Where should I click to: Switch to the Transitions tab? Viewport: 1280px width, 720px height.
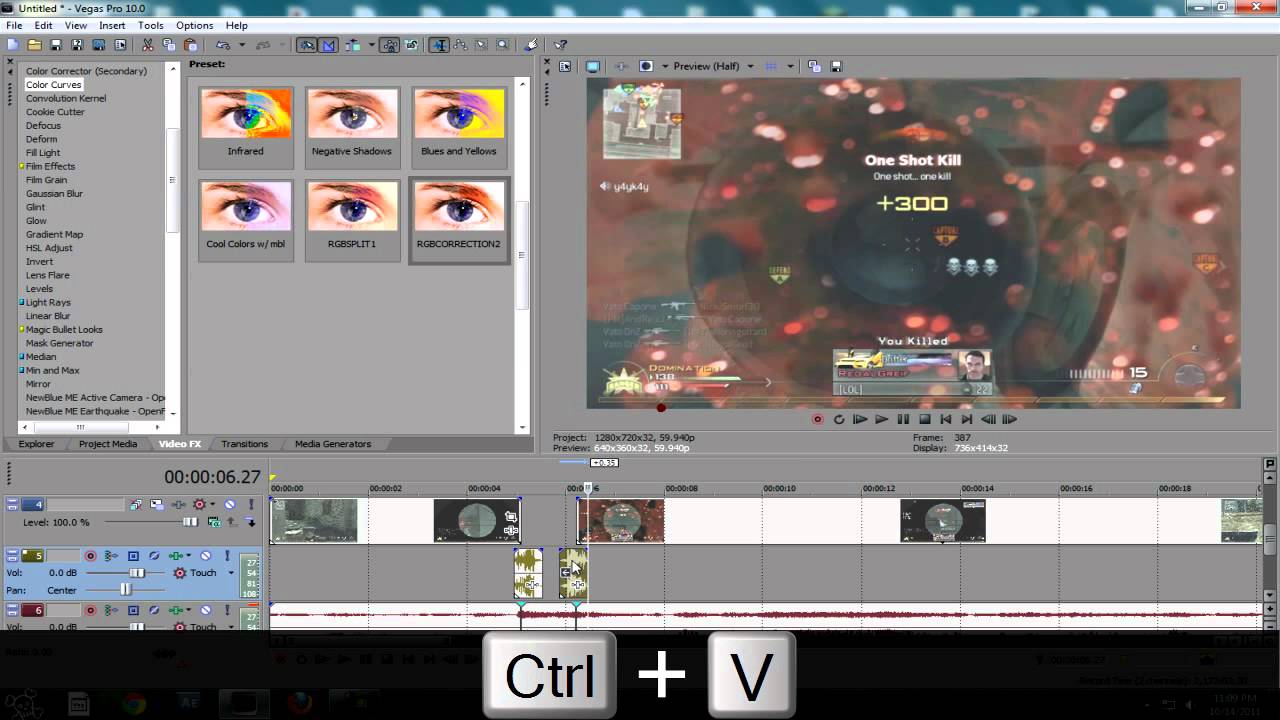[244, 444]
